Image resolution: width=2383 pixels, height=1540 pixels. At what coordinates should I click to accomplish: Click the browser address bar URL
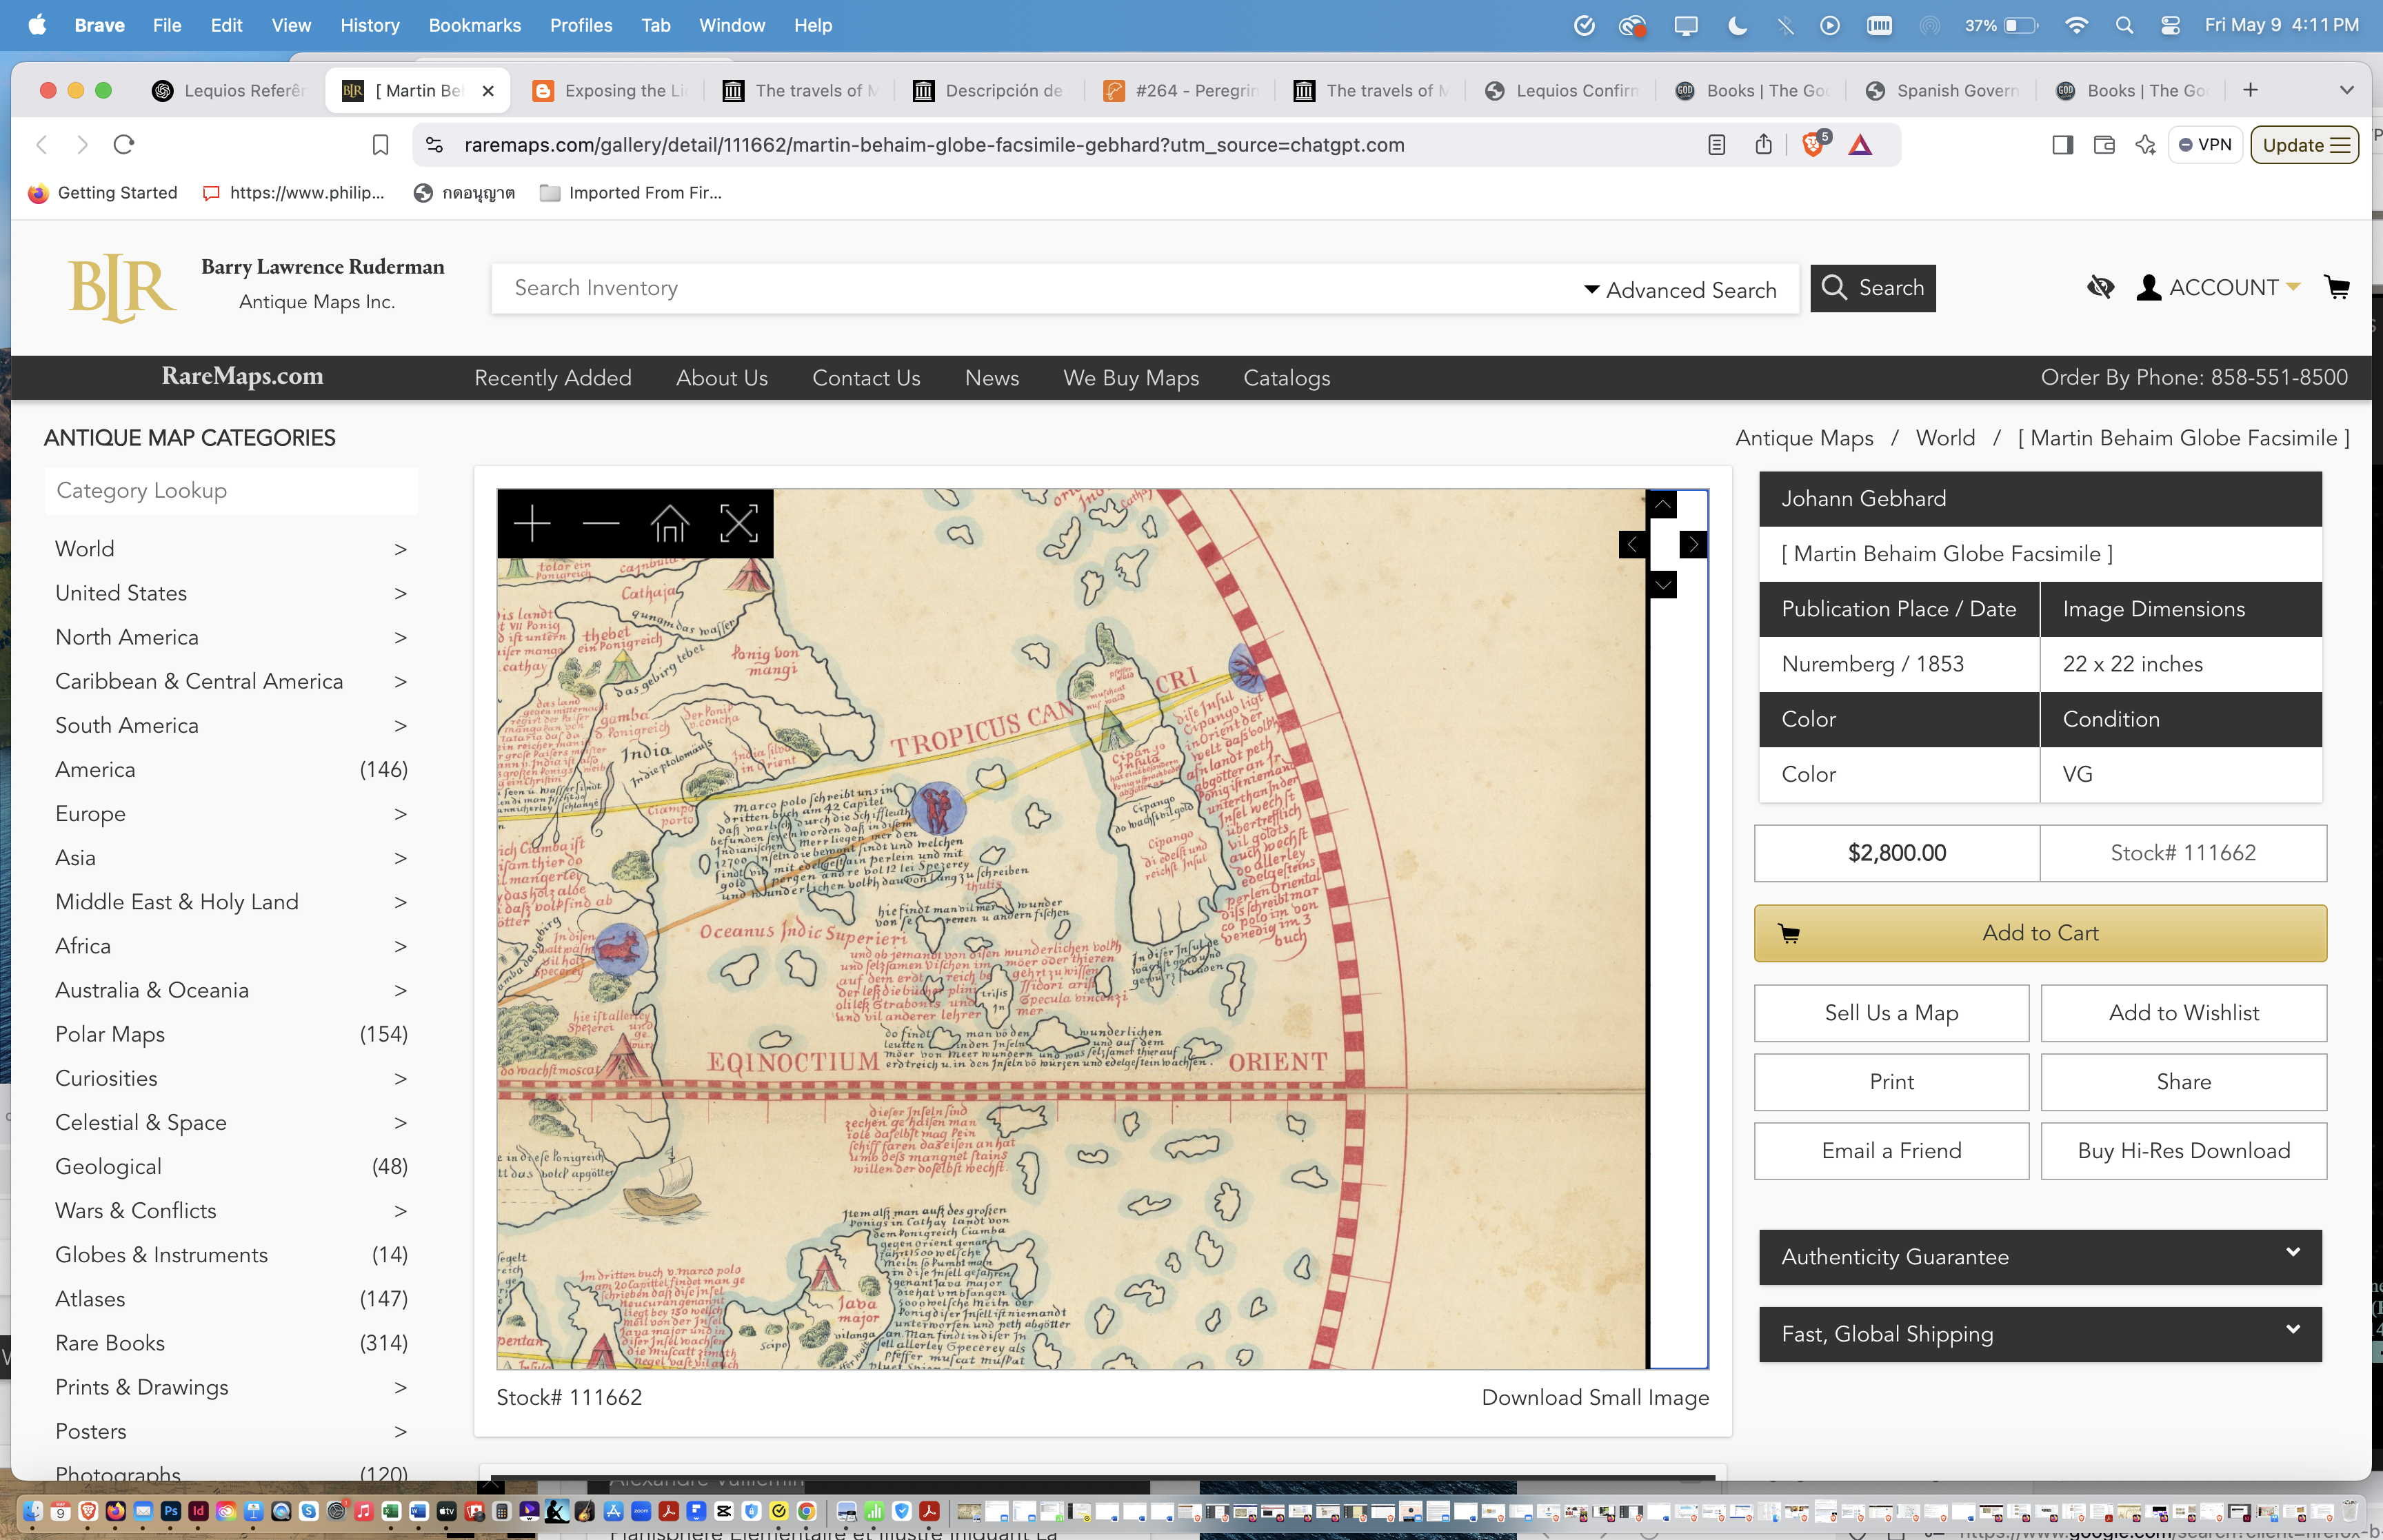click(934, 145)
